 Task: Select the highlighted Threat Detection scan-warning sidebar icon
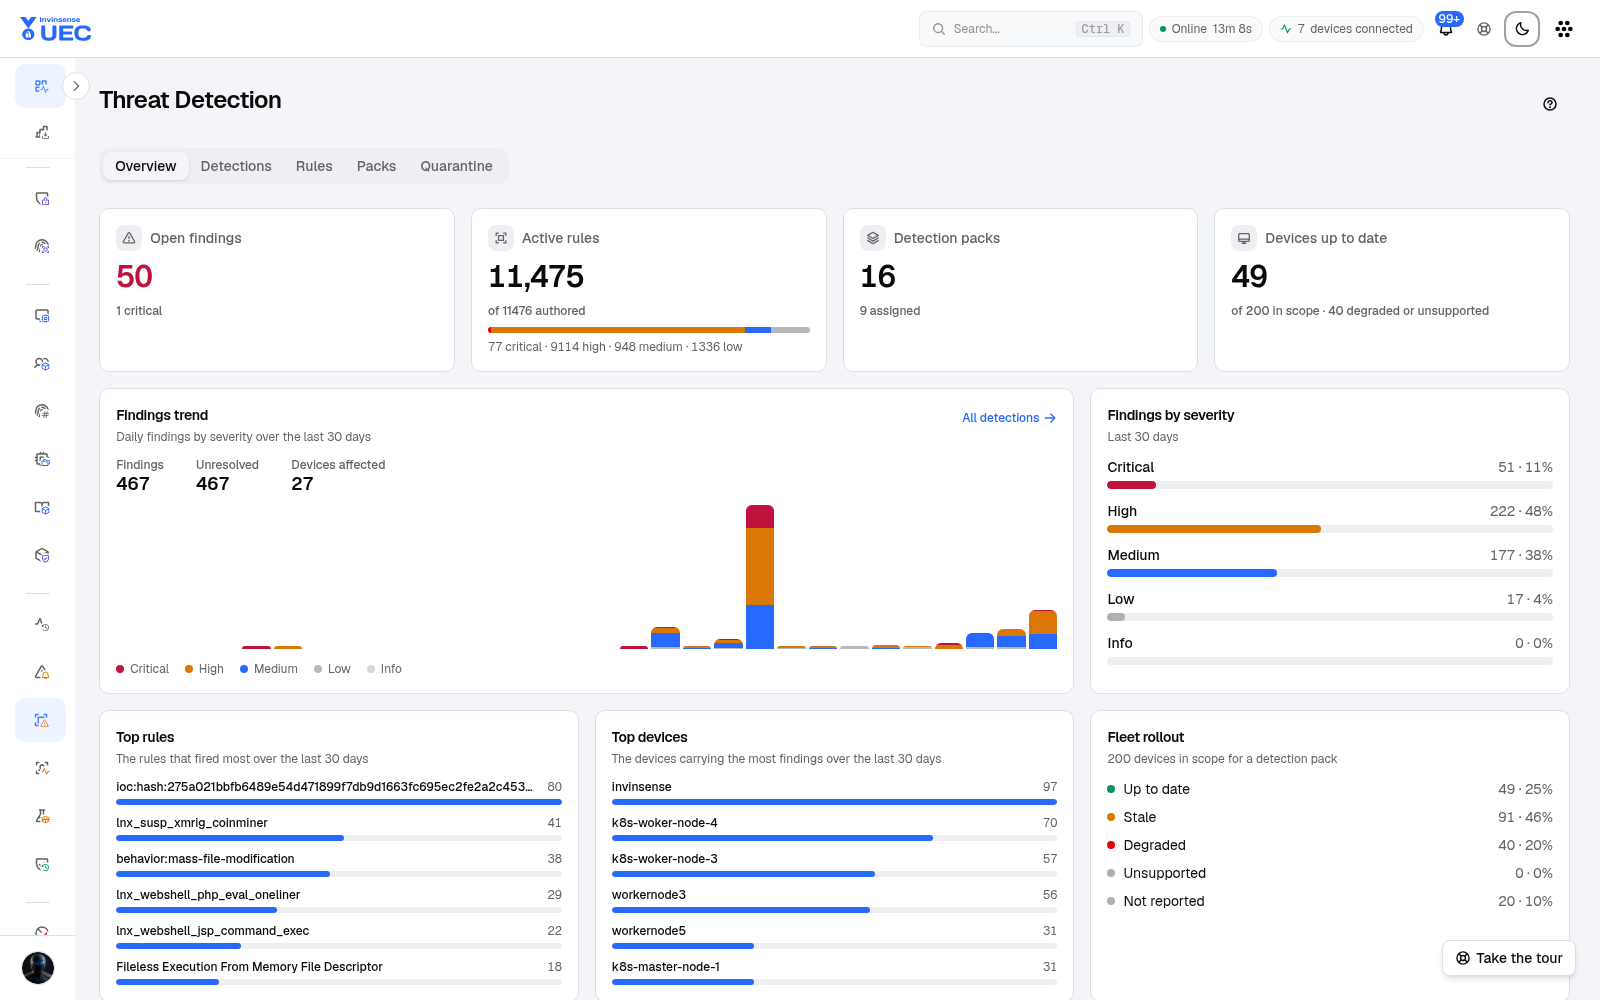[41, 720]
